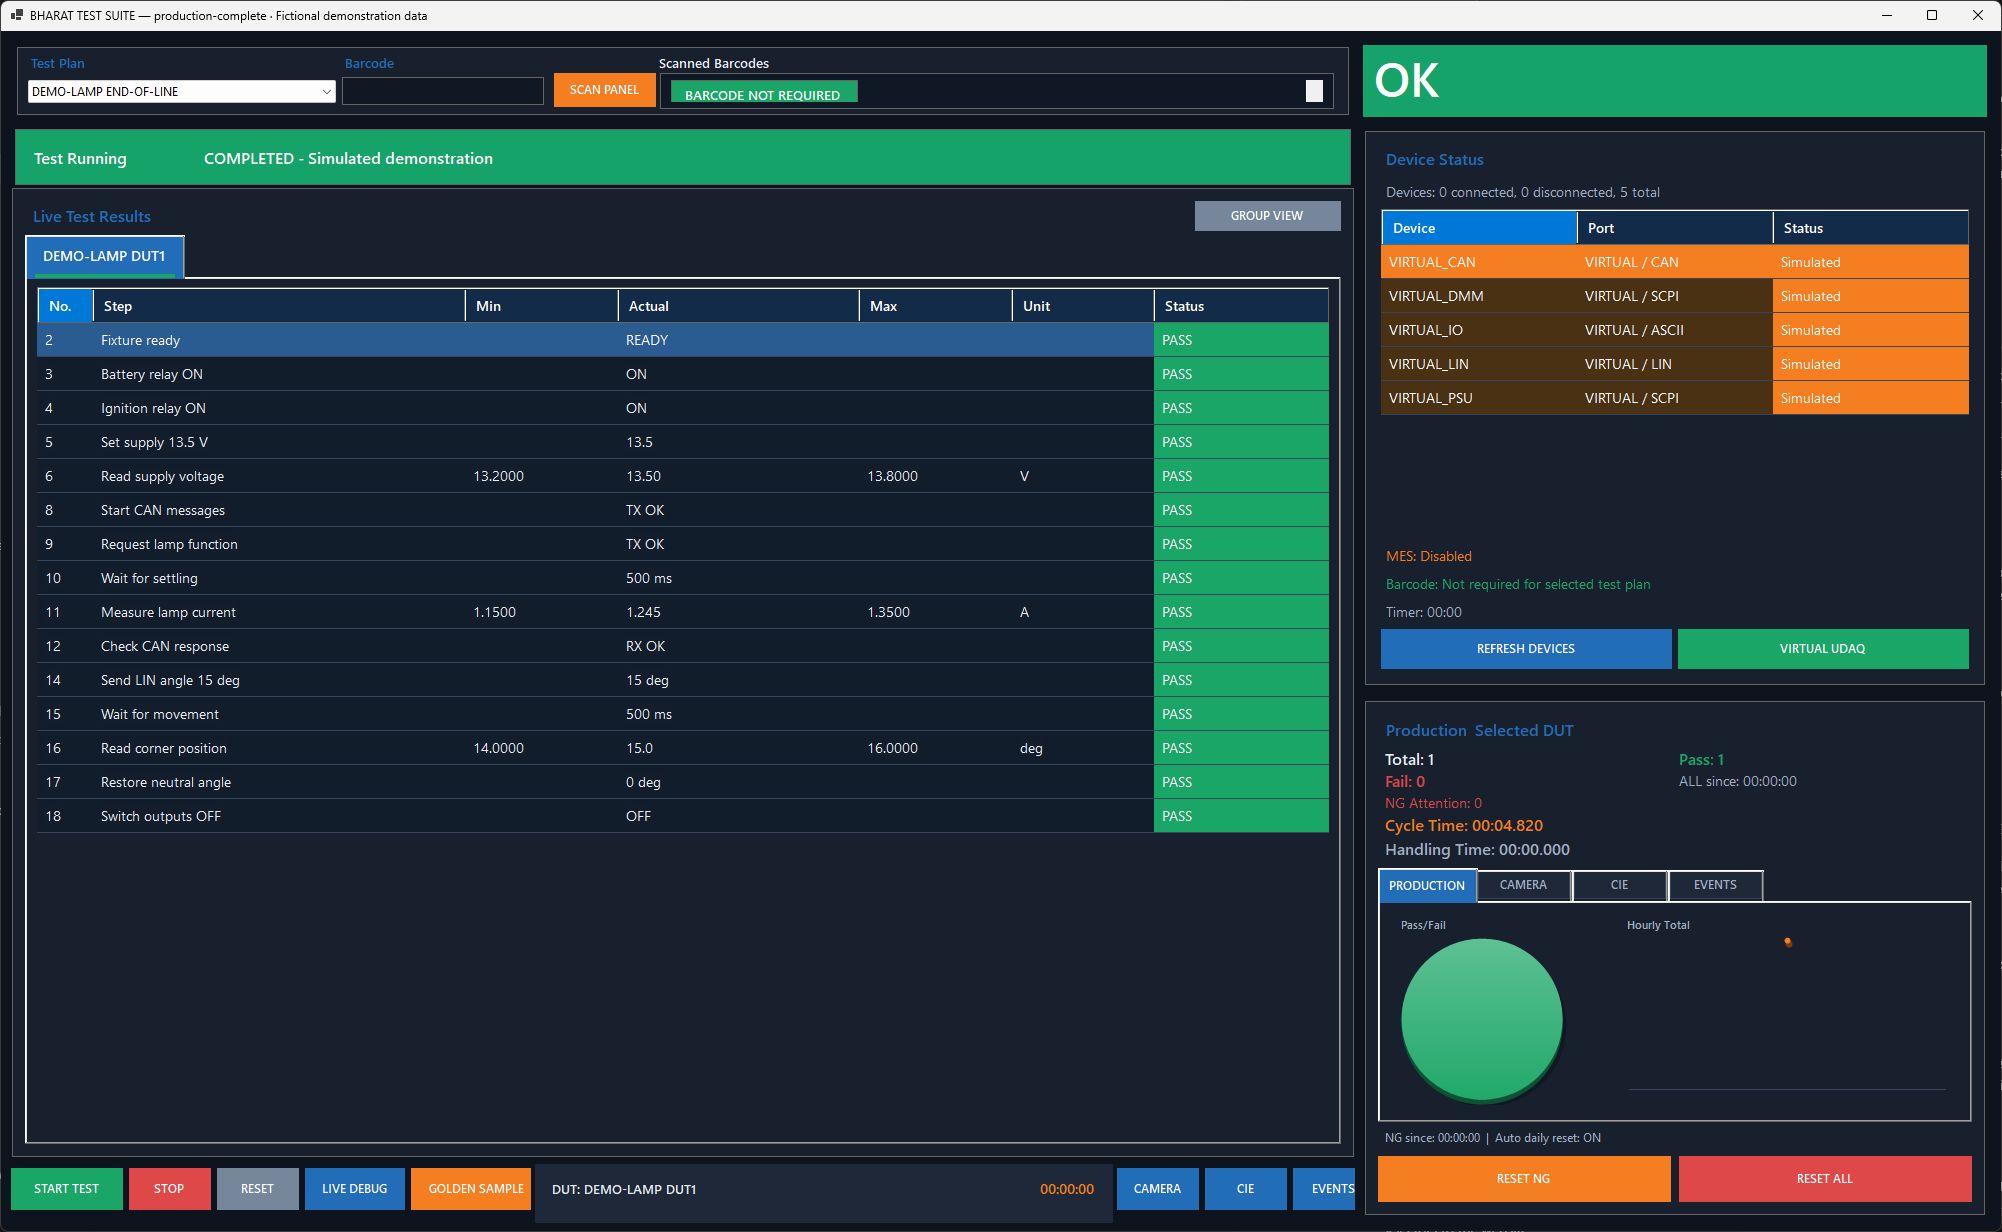Click the Device column header
This screenshot has width=2002, height=1232.
tap(1479, 228)
